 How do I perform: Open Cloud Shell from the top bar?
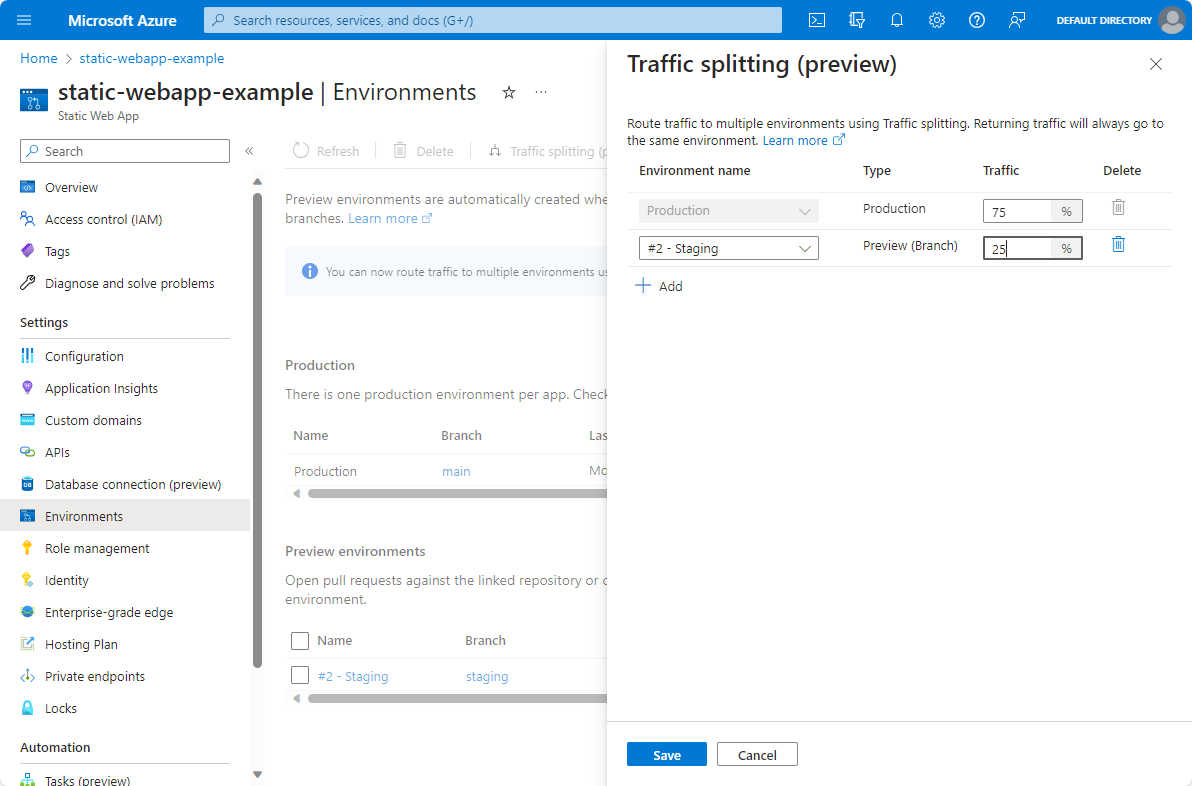pos(816,21)
